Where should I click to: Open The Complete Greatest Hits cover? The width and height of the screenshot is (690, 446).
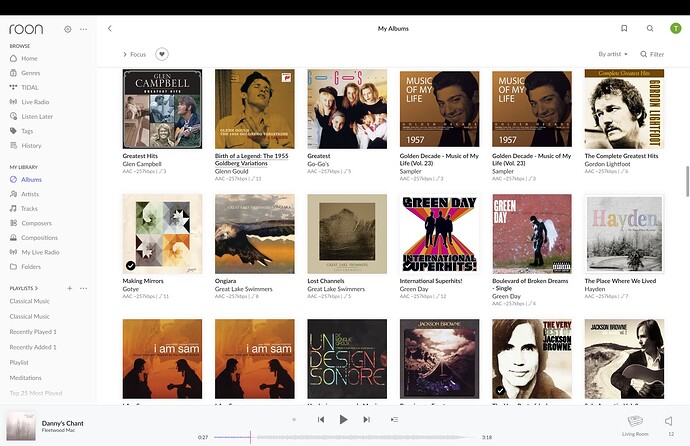[x=624, y=109]
